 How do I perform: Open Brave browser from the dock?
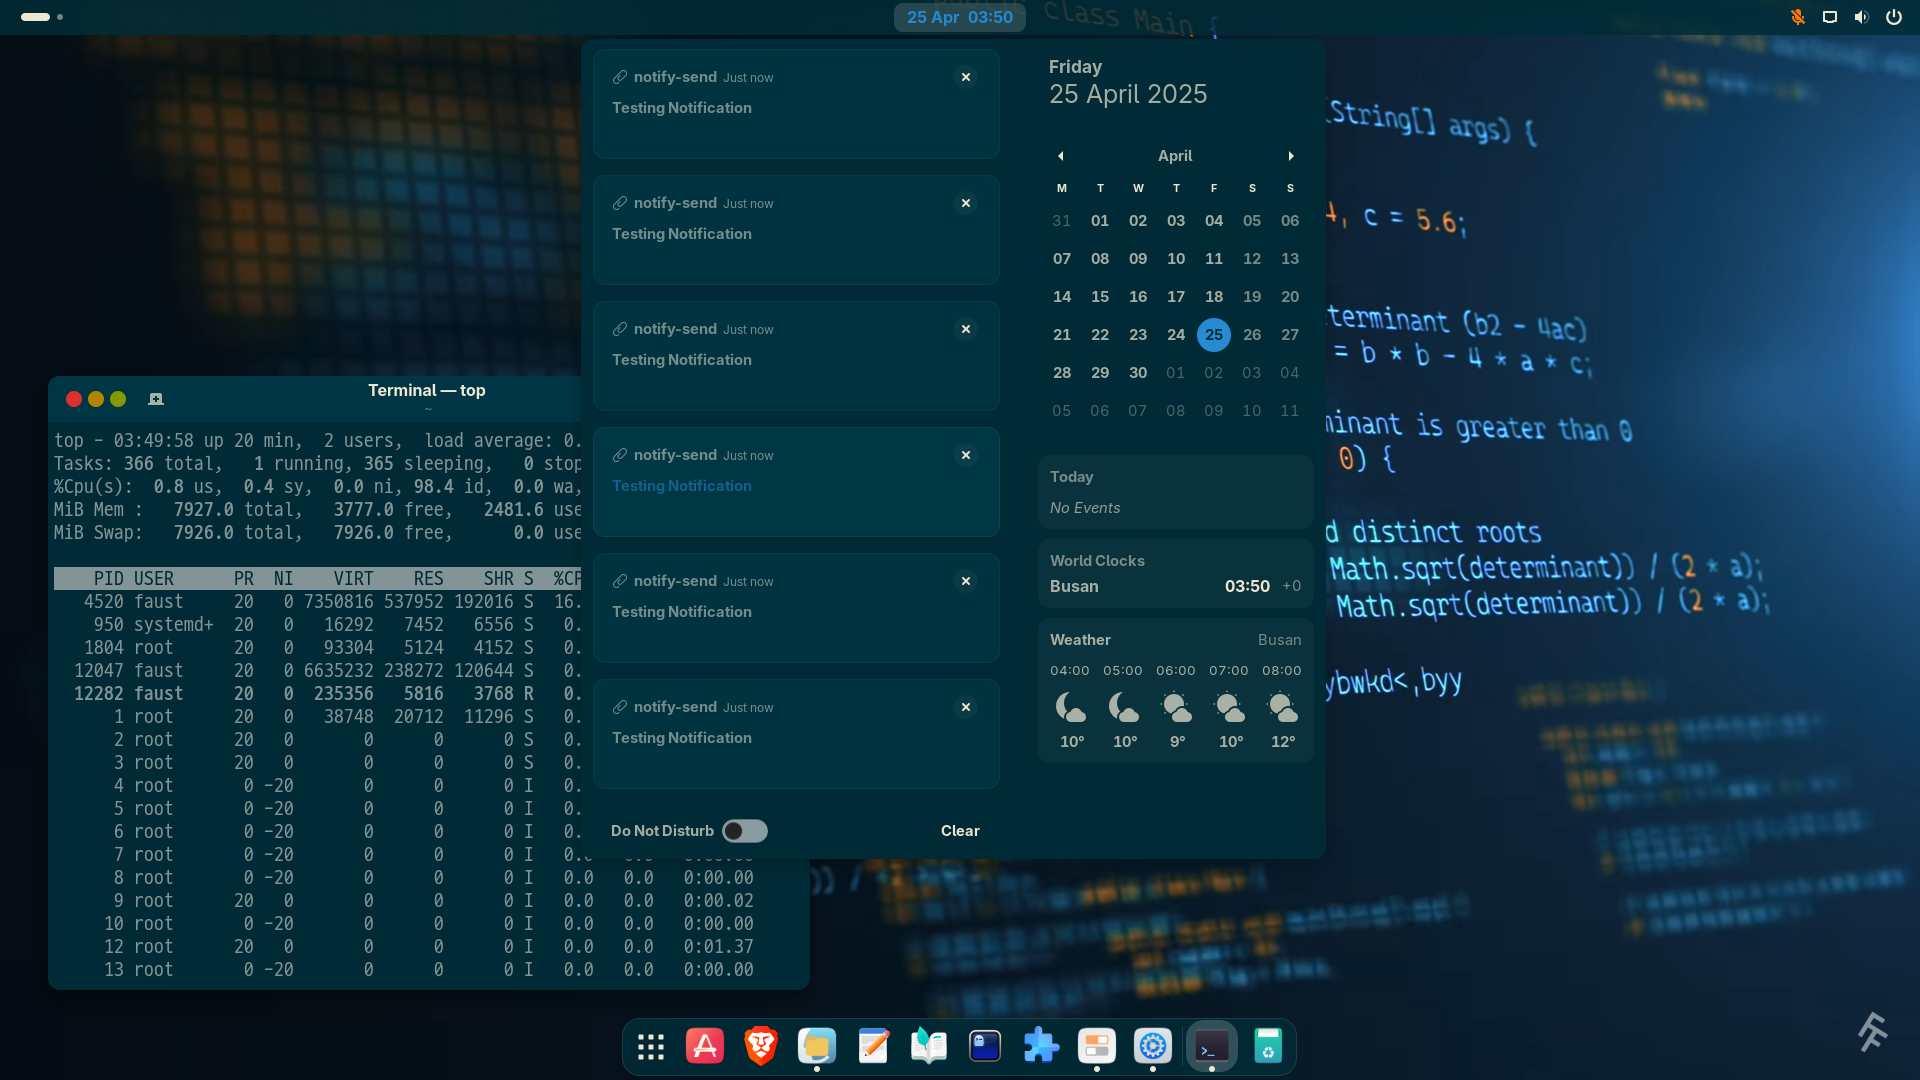click(x=761, y=1046)
